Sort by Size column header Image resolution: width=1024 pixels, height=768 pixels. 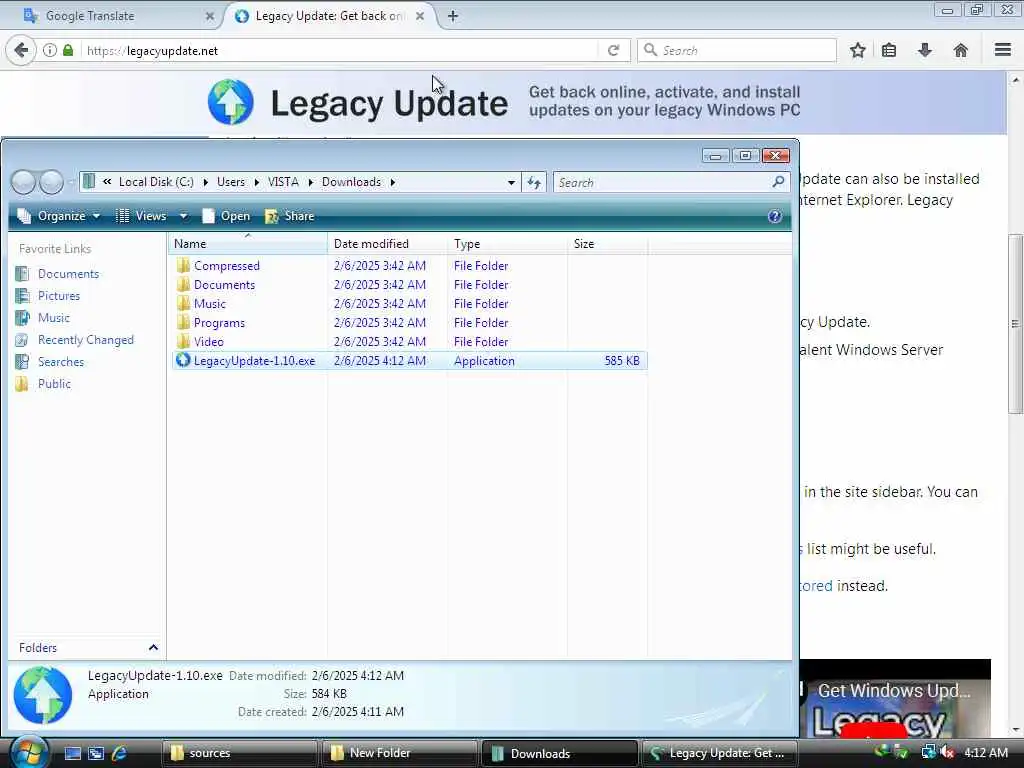click(607, 244)
